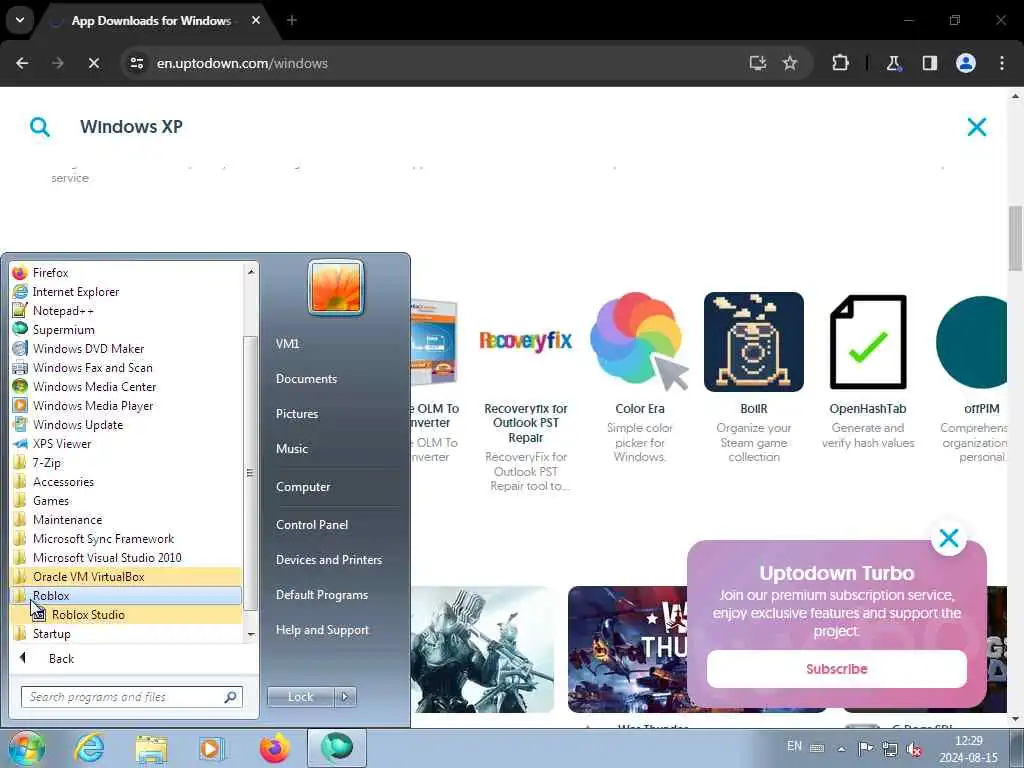This screenshot has width=1024, height=768.
Task: Dismiss the Uptodown Turbo popup
Action: click(949, 538)
